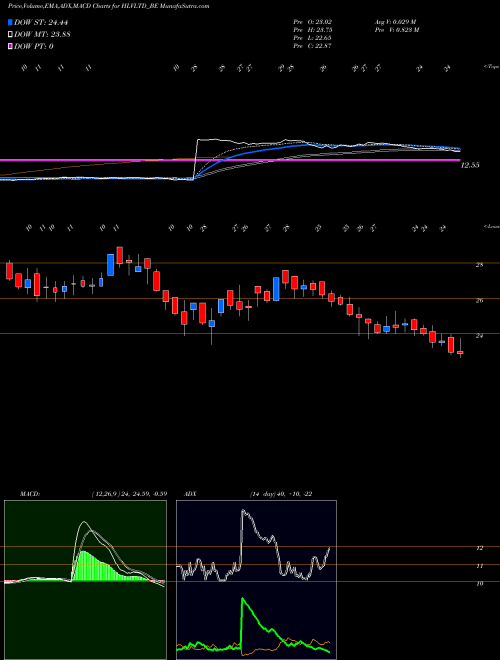Click the blue DOW ST legend square

pyautogui.click(x=11, y=22)
